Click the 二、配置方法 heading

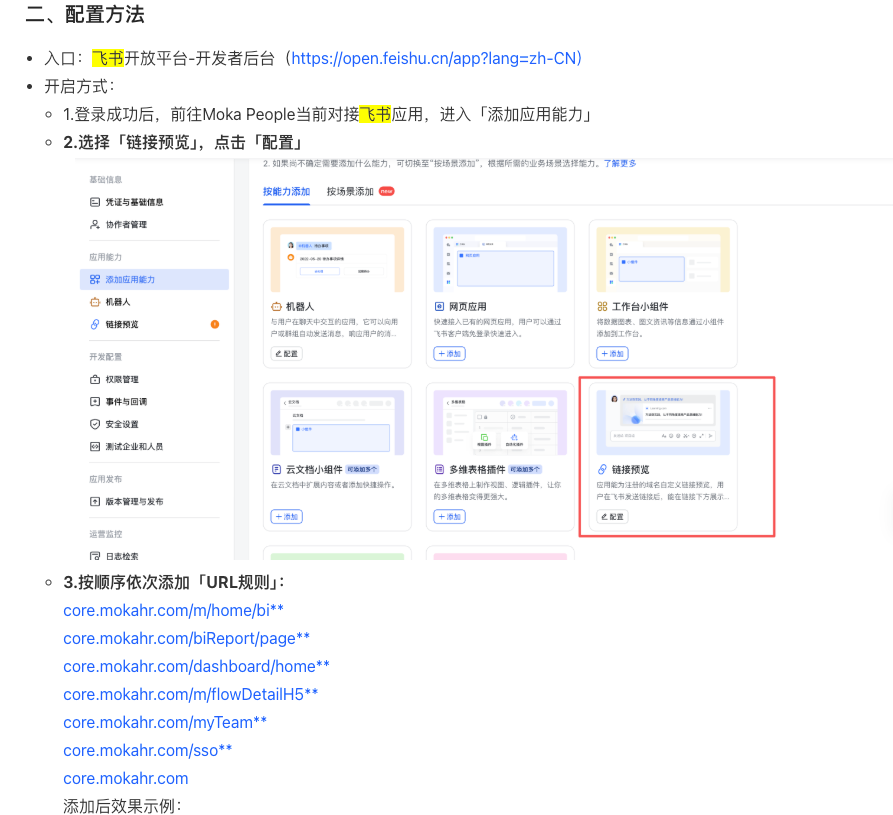85,14
